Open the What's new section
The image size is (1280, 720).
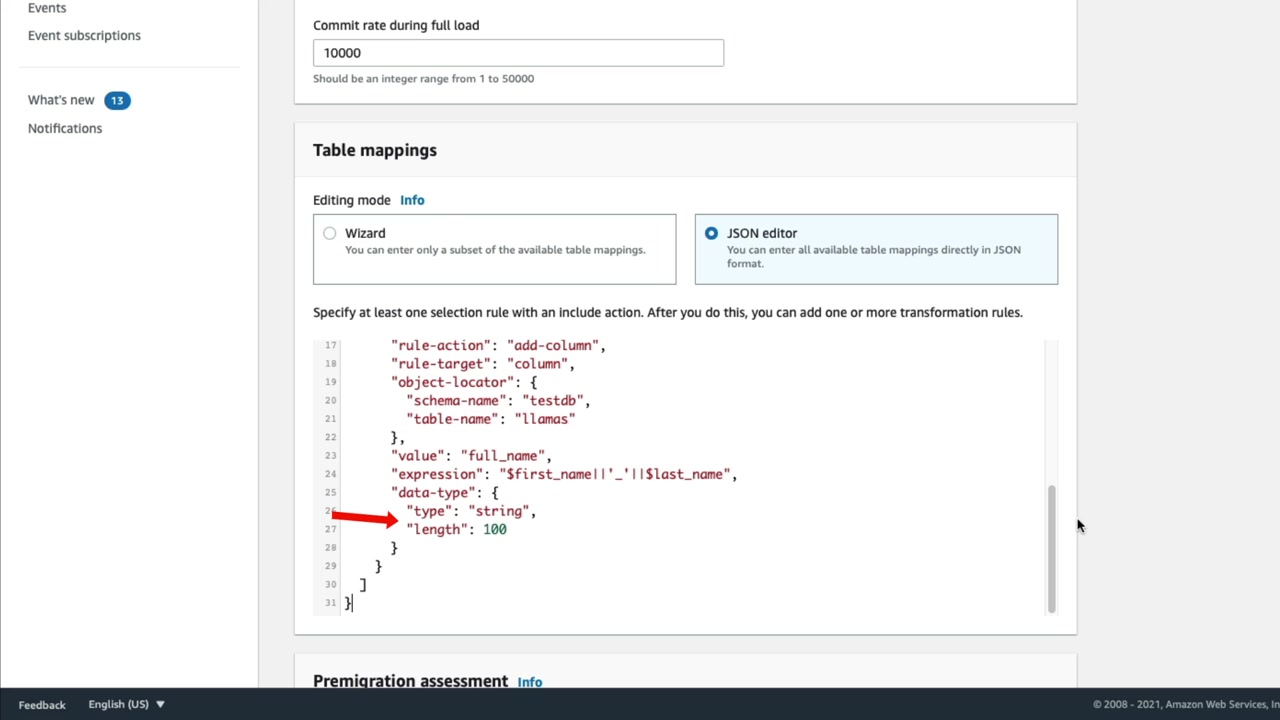coord(61,100)
